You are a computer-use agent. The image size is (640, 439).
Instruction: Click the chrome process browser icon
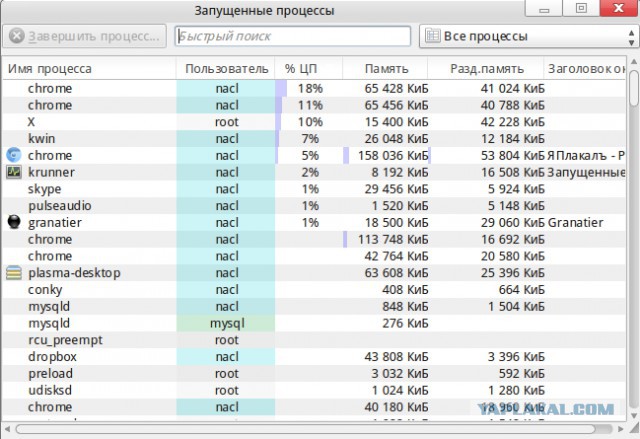(x=14, y=155)
